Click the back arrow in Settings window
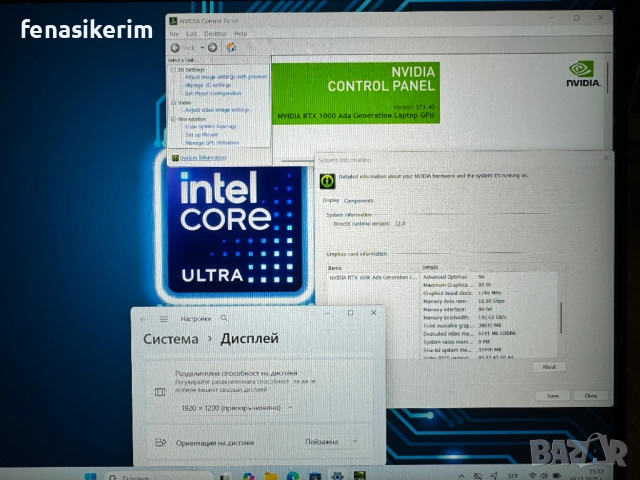 point(143,318)
